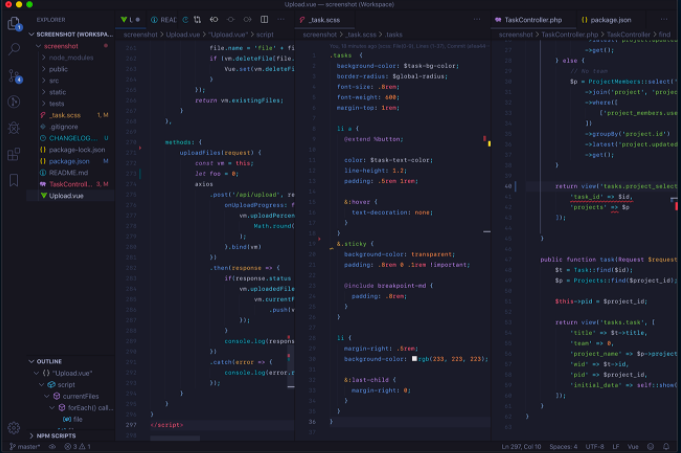
Task: Click horizontal scrollbar in Upload.vue editor
Action: point(175,438)
